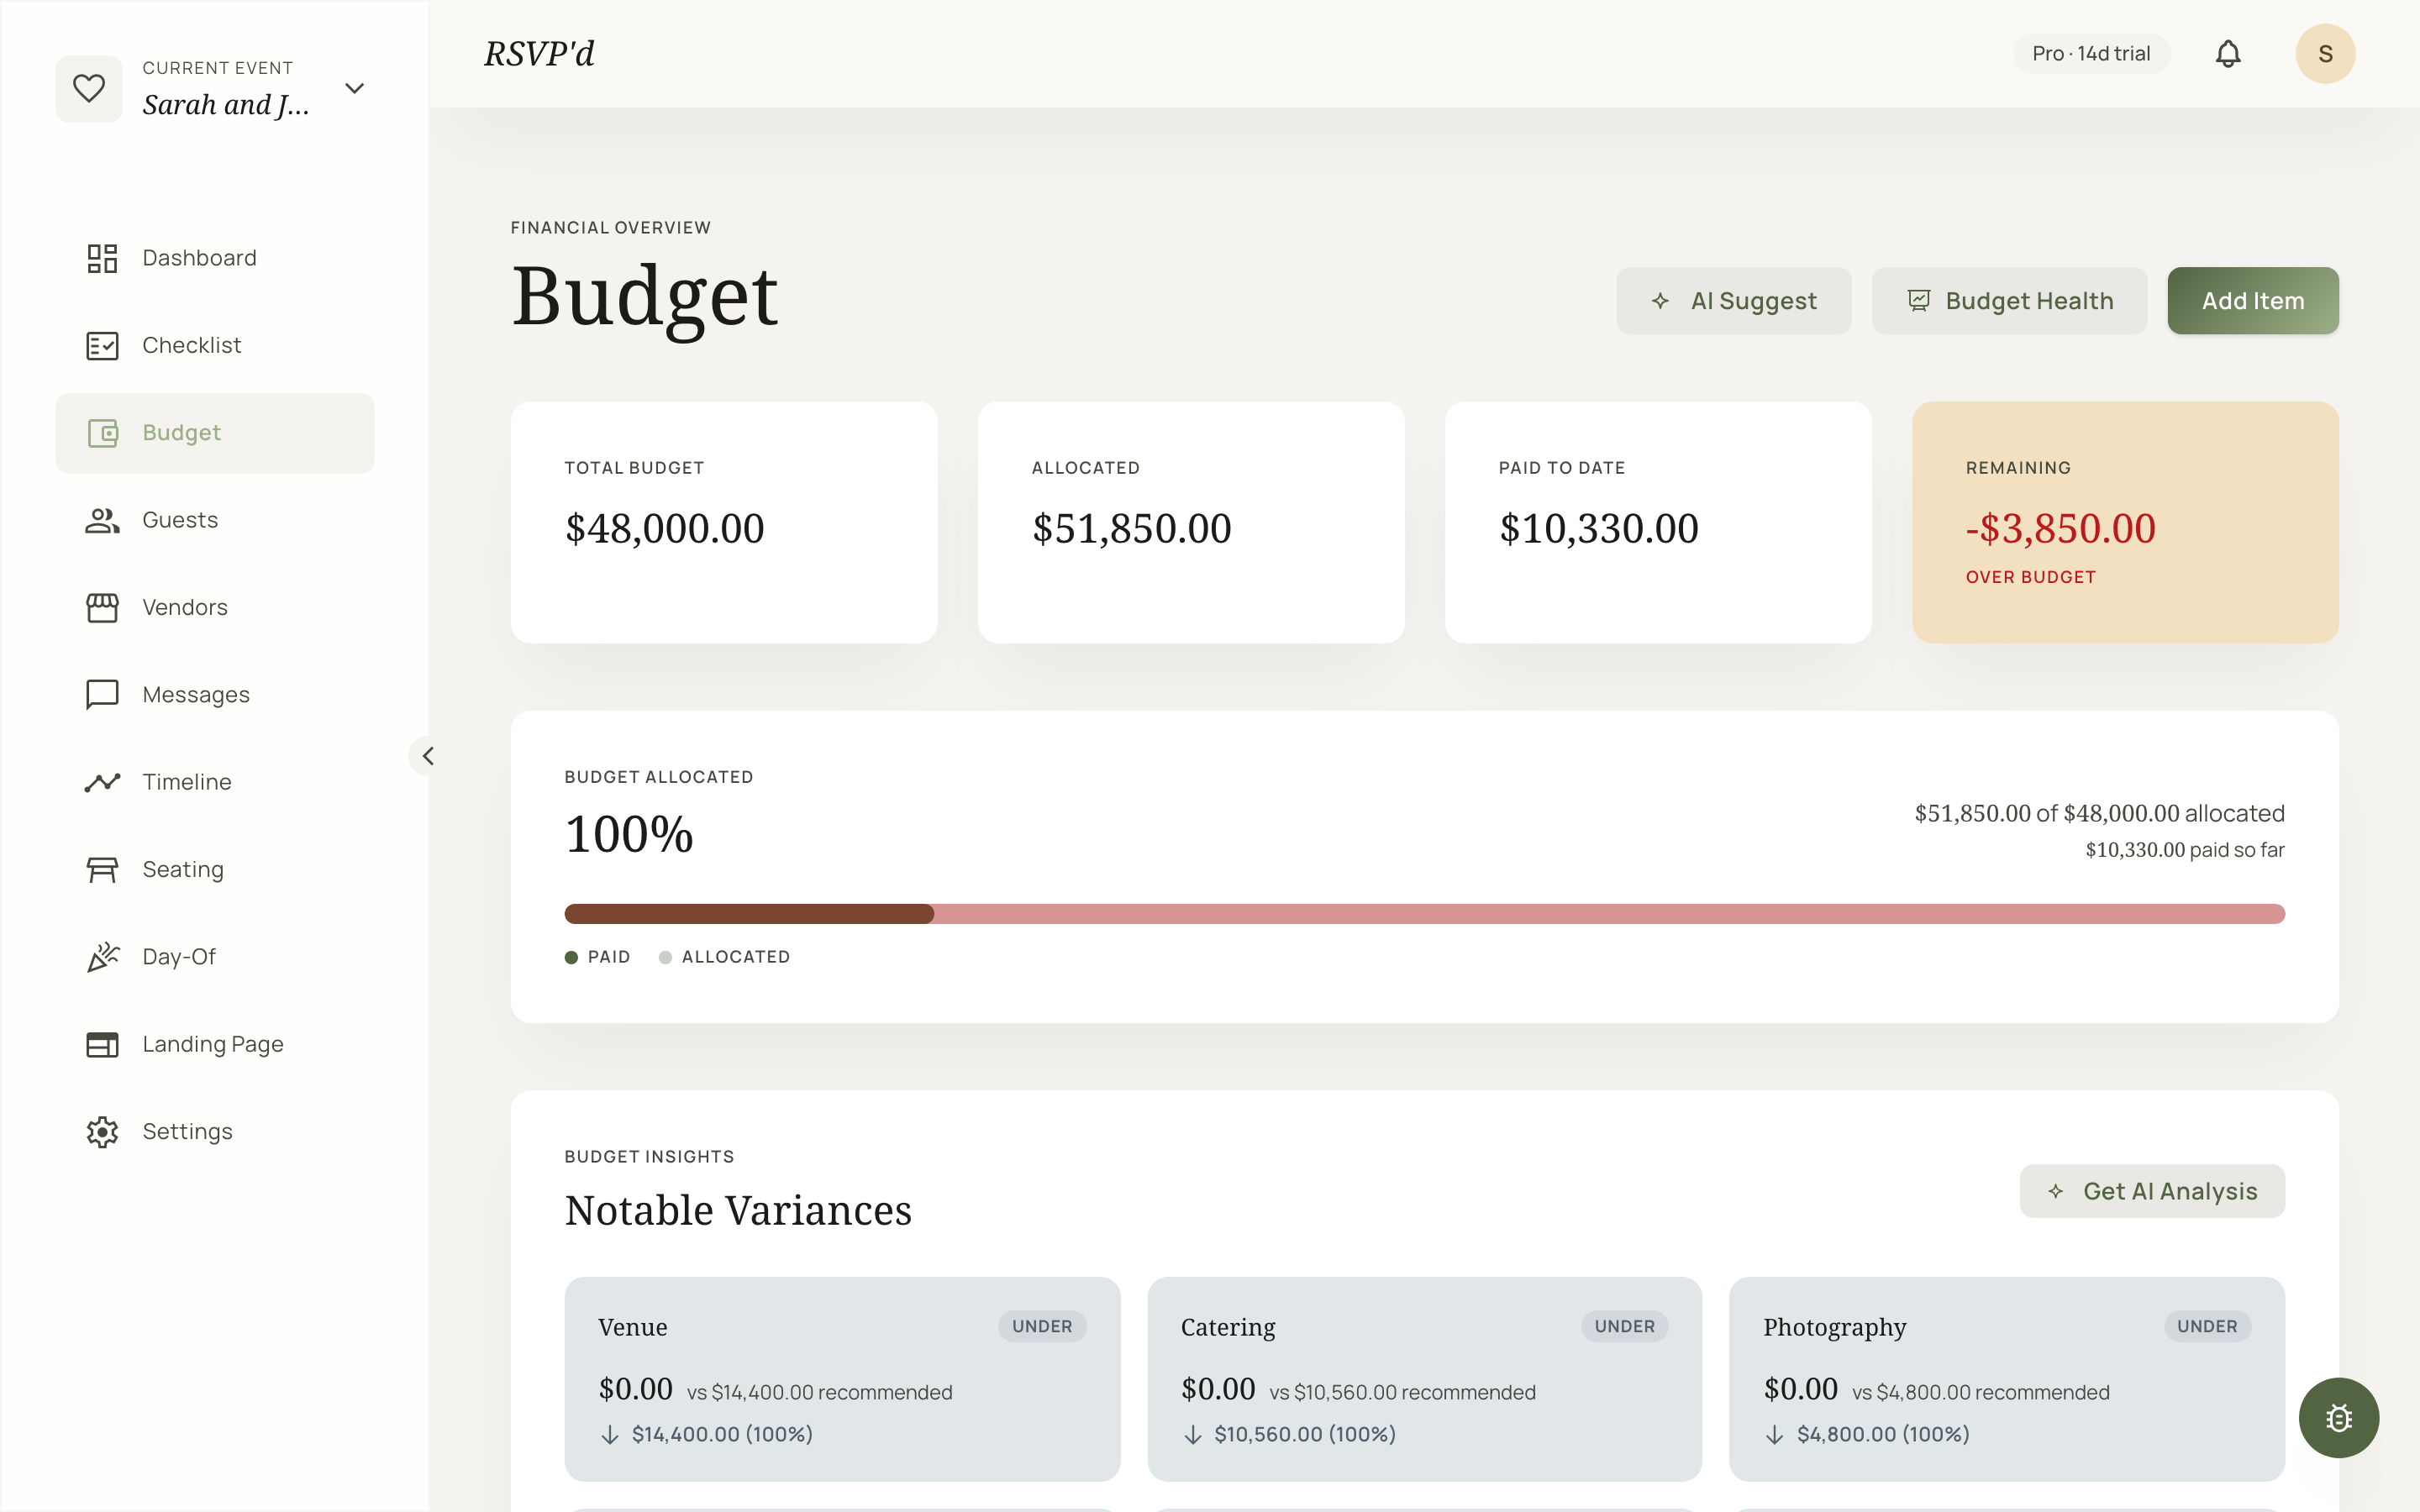This screenshot has height=1512, width=2420.
Task: Click the RSVP'd logo
Action: pos(539,54)
